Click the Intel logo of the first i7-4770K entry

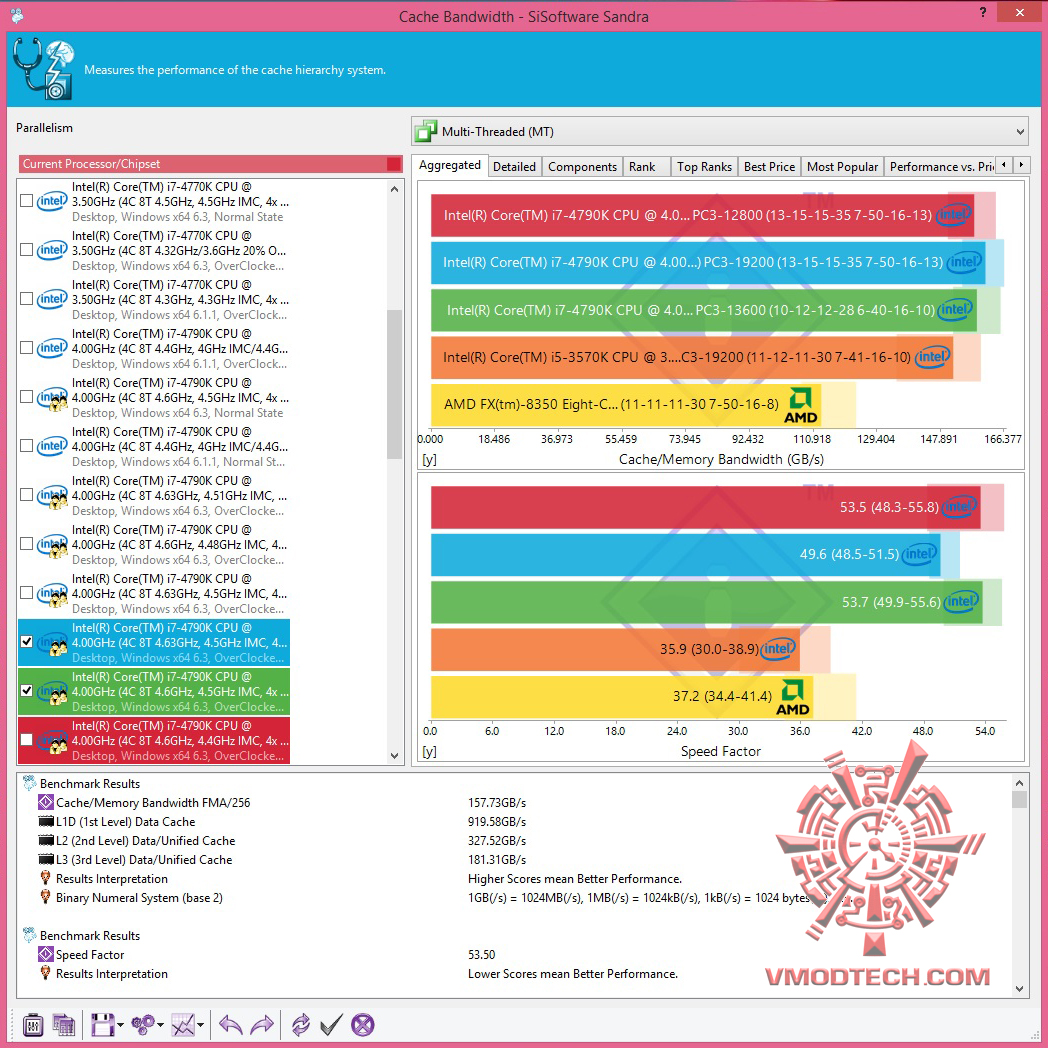(52, 201)
